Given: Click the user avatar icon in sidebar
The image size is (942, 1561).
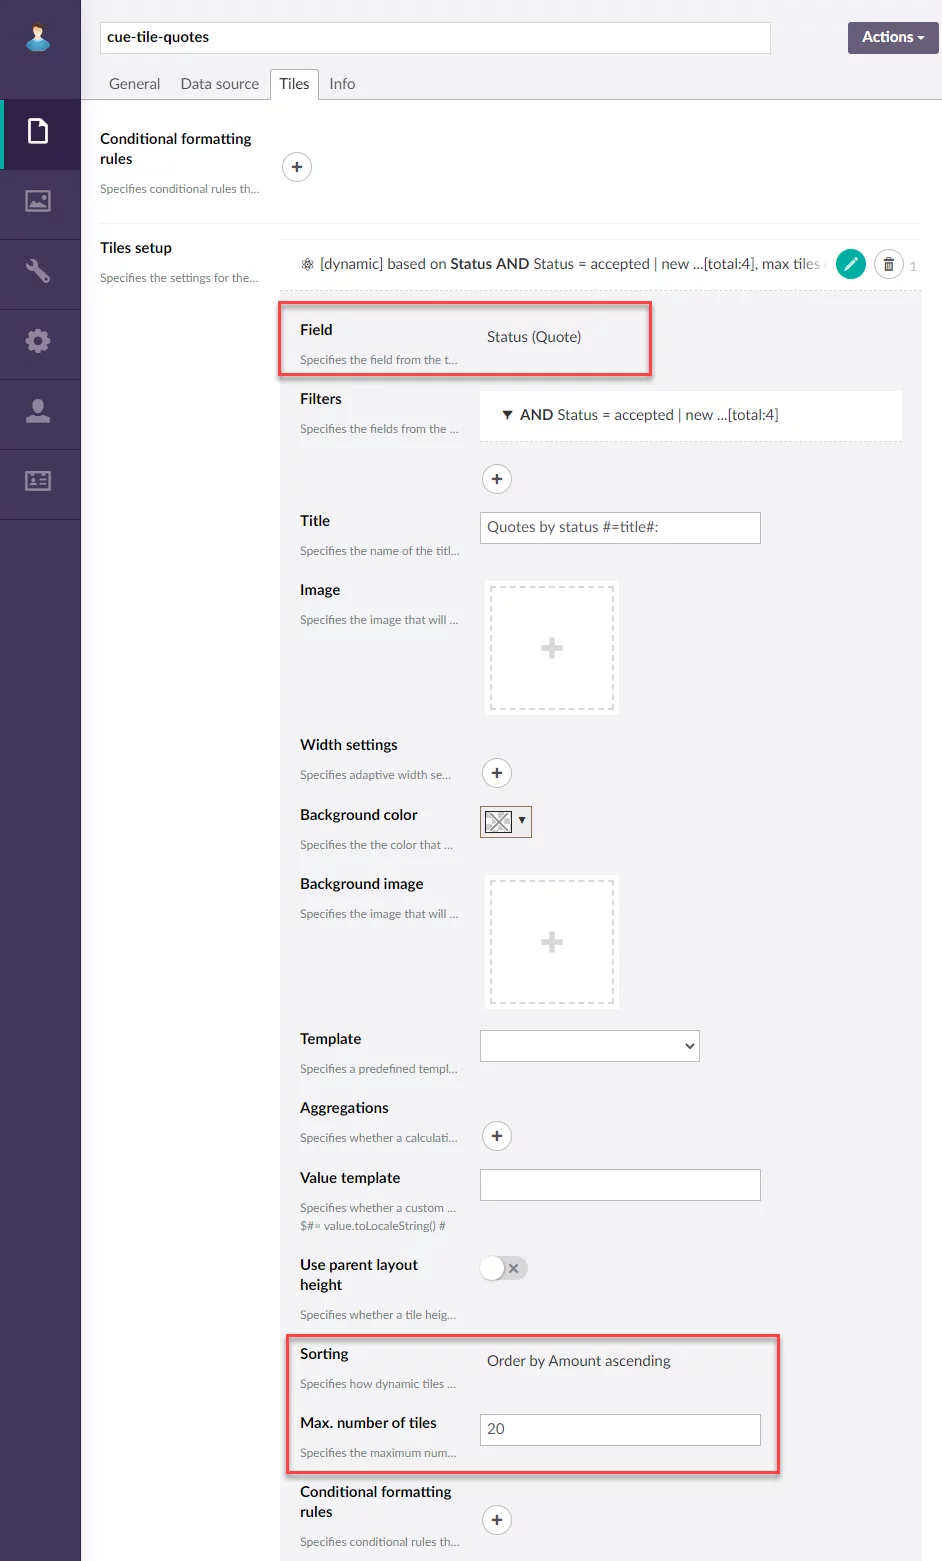Looking at the screenshot, I should click(x=38, y=38).
